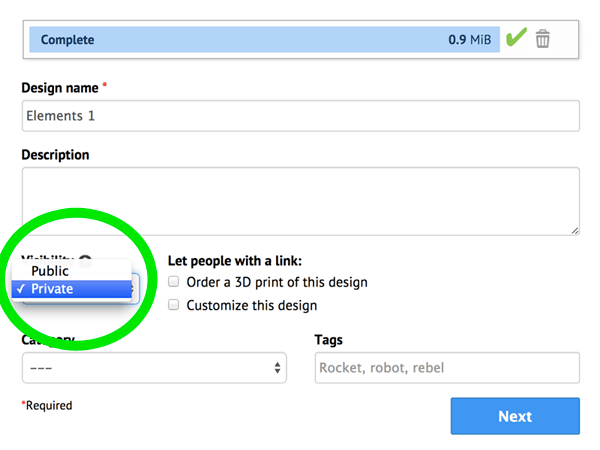Grab the Description resize handle
Image resolution: width=600 pixels, height=450 pixels.
point(575,230)
